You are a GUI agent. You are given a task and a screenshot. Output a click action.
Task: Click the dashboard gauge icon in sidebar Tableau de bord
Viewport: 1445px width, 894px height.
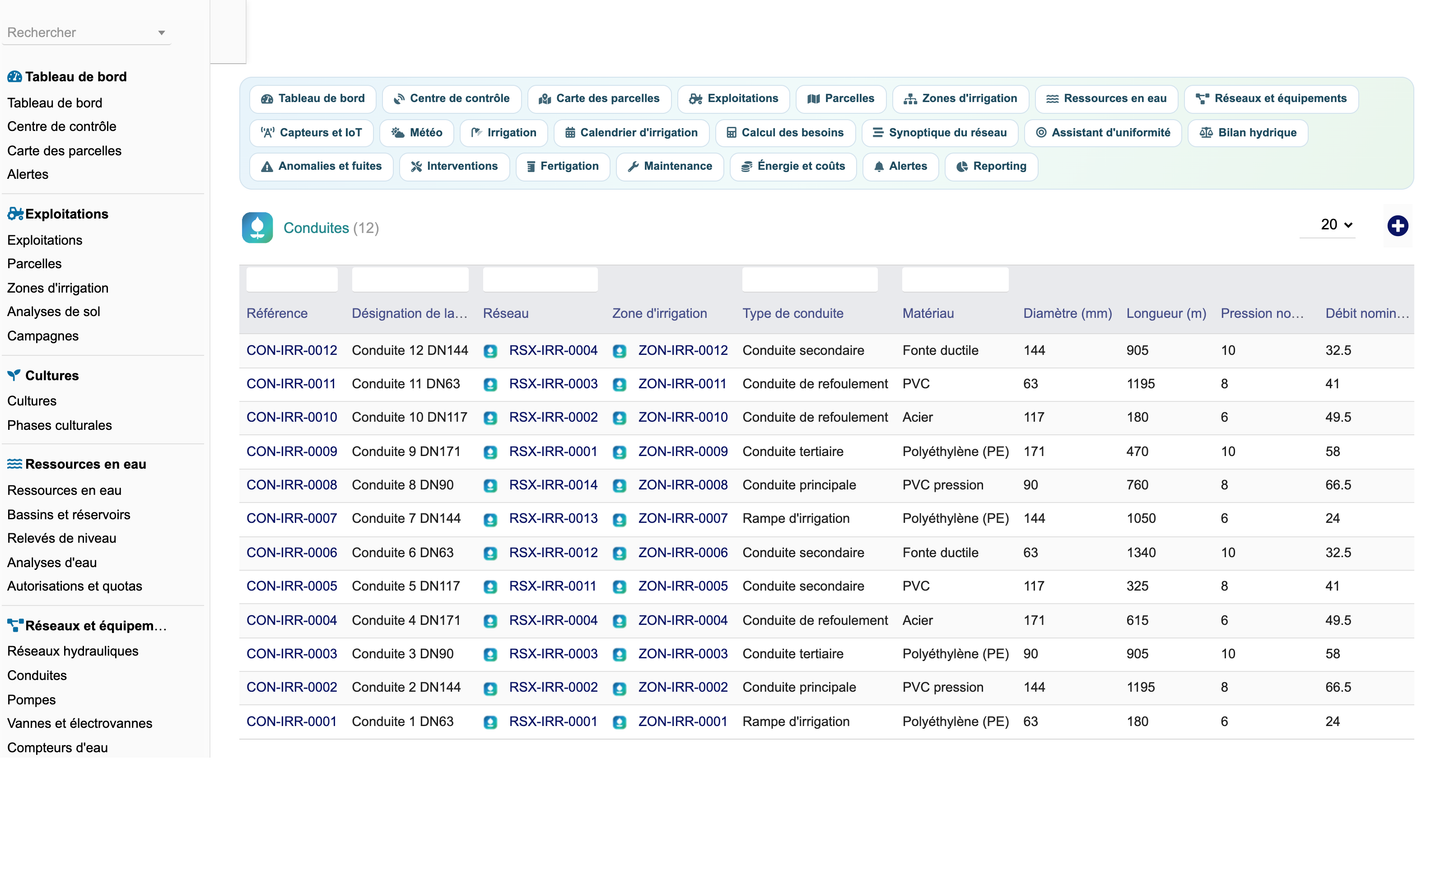pos(15,77)
